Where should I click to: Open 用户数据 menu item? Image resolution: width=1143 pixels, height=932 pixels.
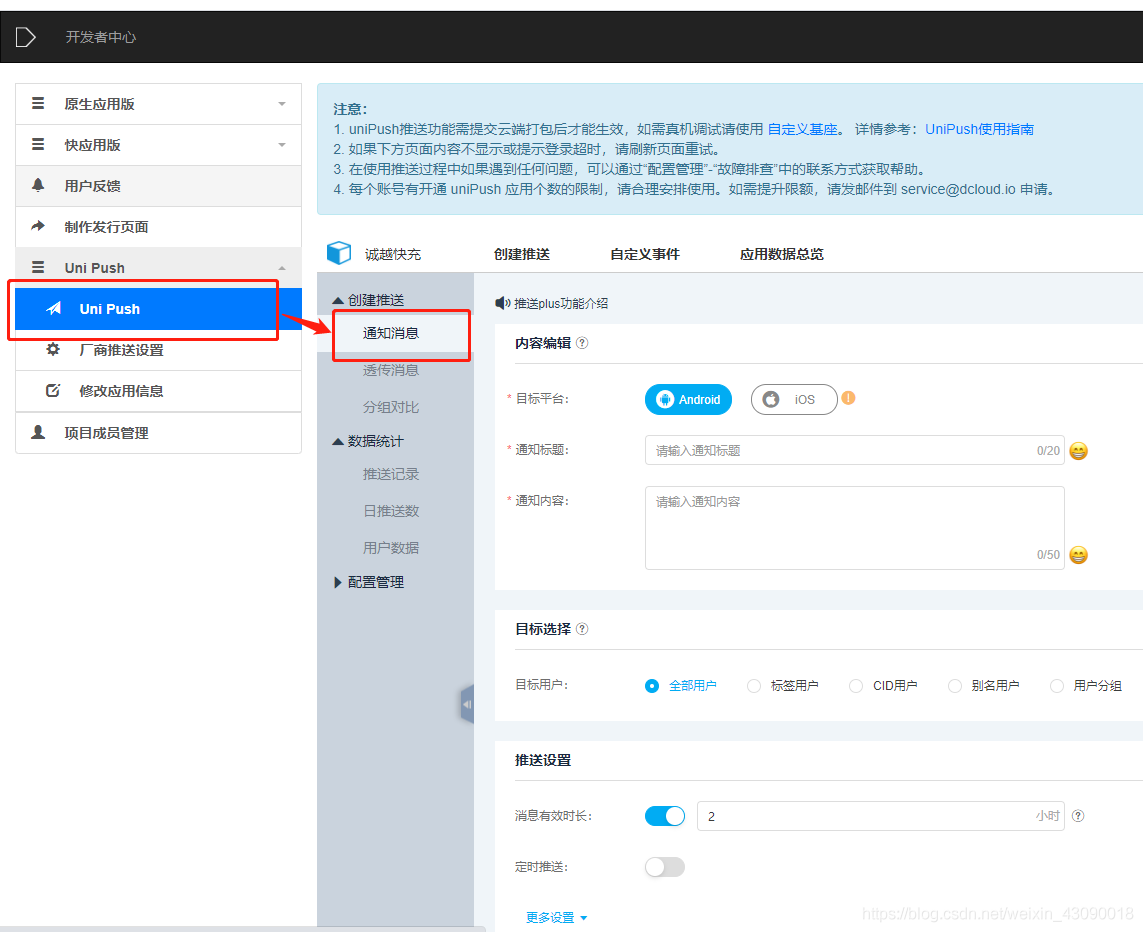pyautogui.click(x=391, y=548)
